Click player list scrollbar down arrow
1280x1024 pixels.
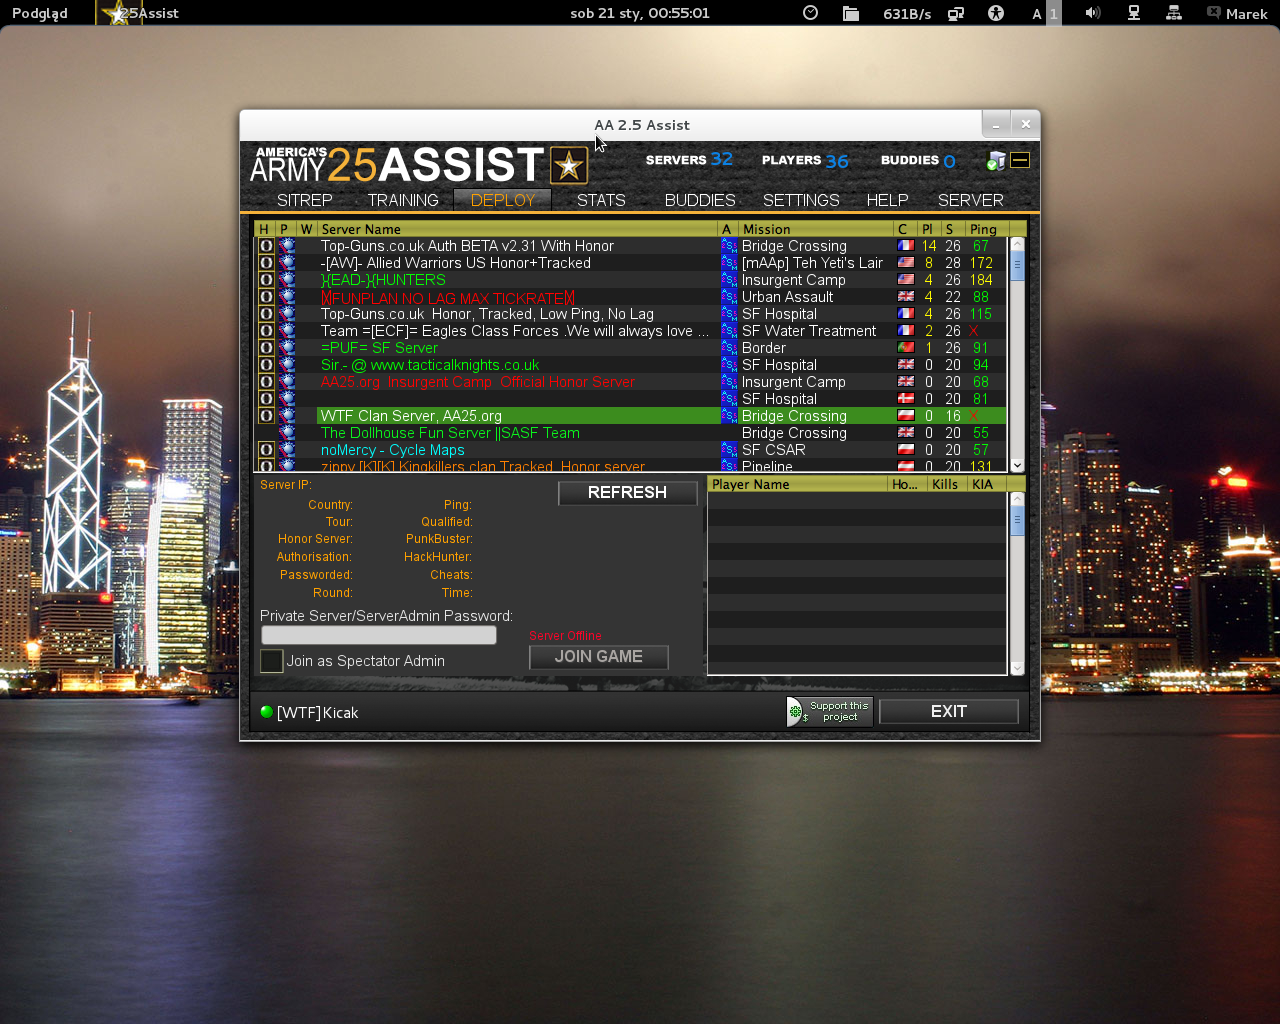pyautogui.click(x=1017, y=668)
